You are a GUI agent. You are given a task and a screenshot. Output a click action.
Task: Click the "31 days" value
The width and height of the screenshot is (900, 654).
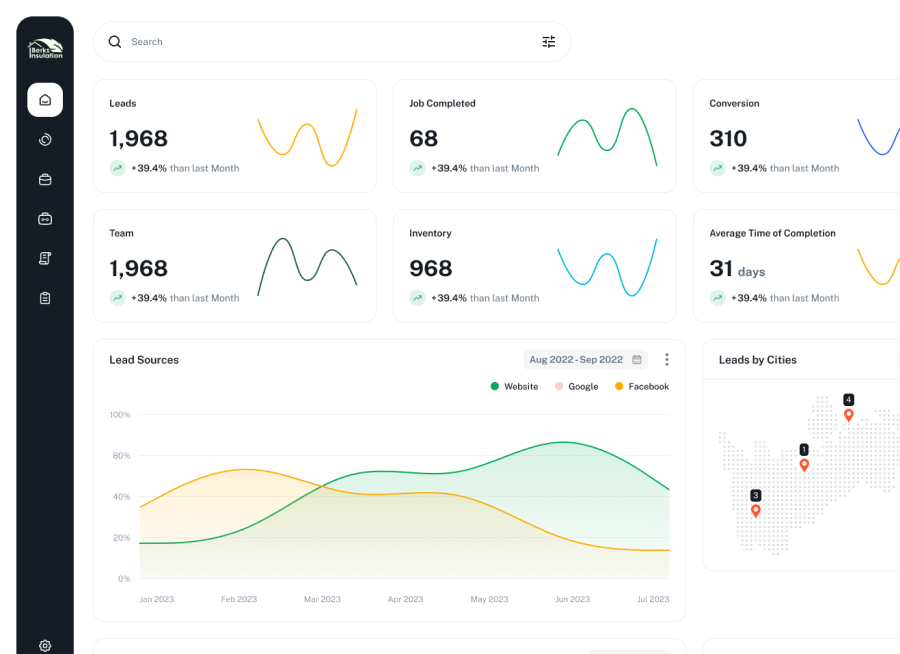point(738,269)
